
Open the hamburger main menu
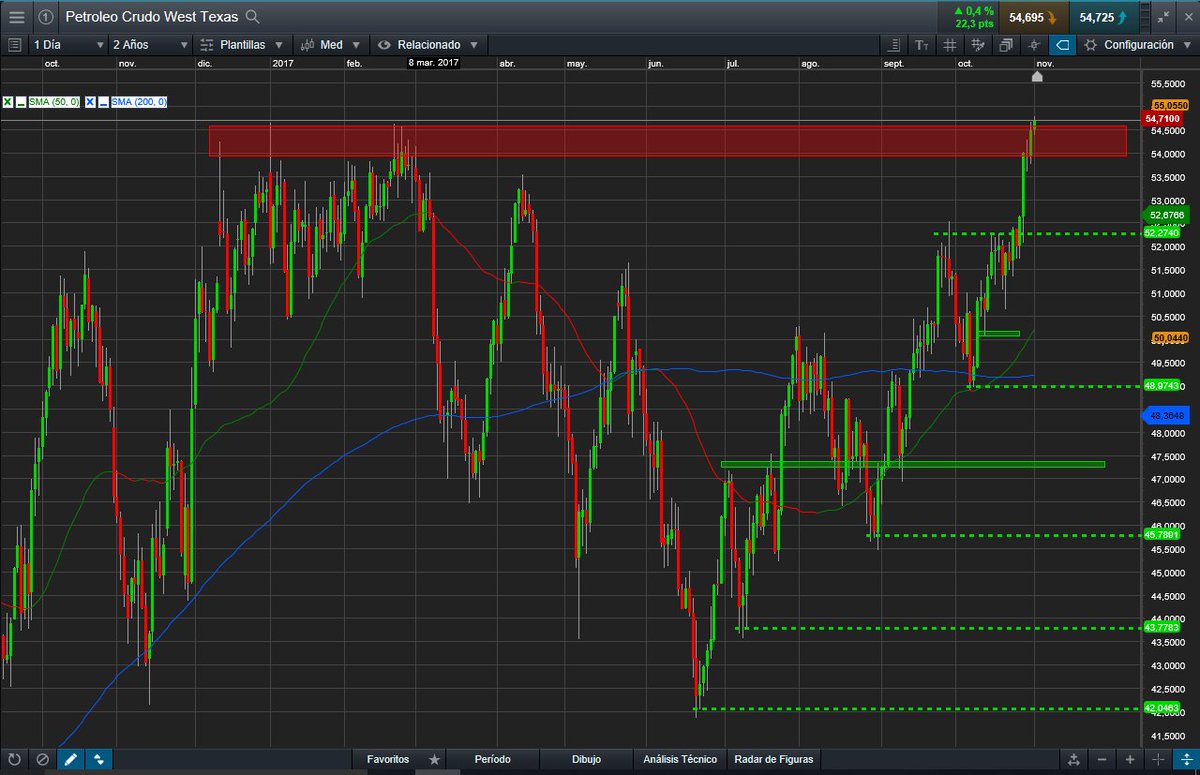17,16
